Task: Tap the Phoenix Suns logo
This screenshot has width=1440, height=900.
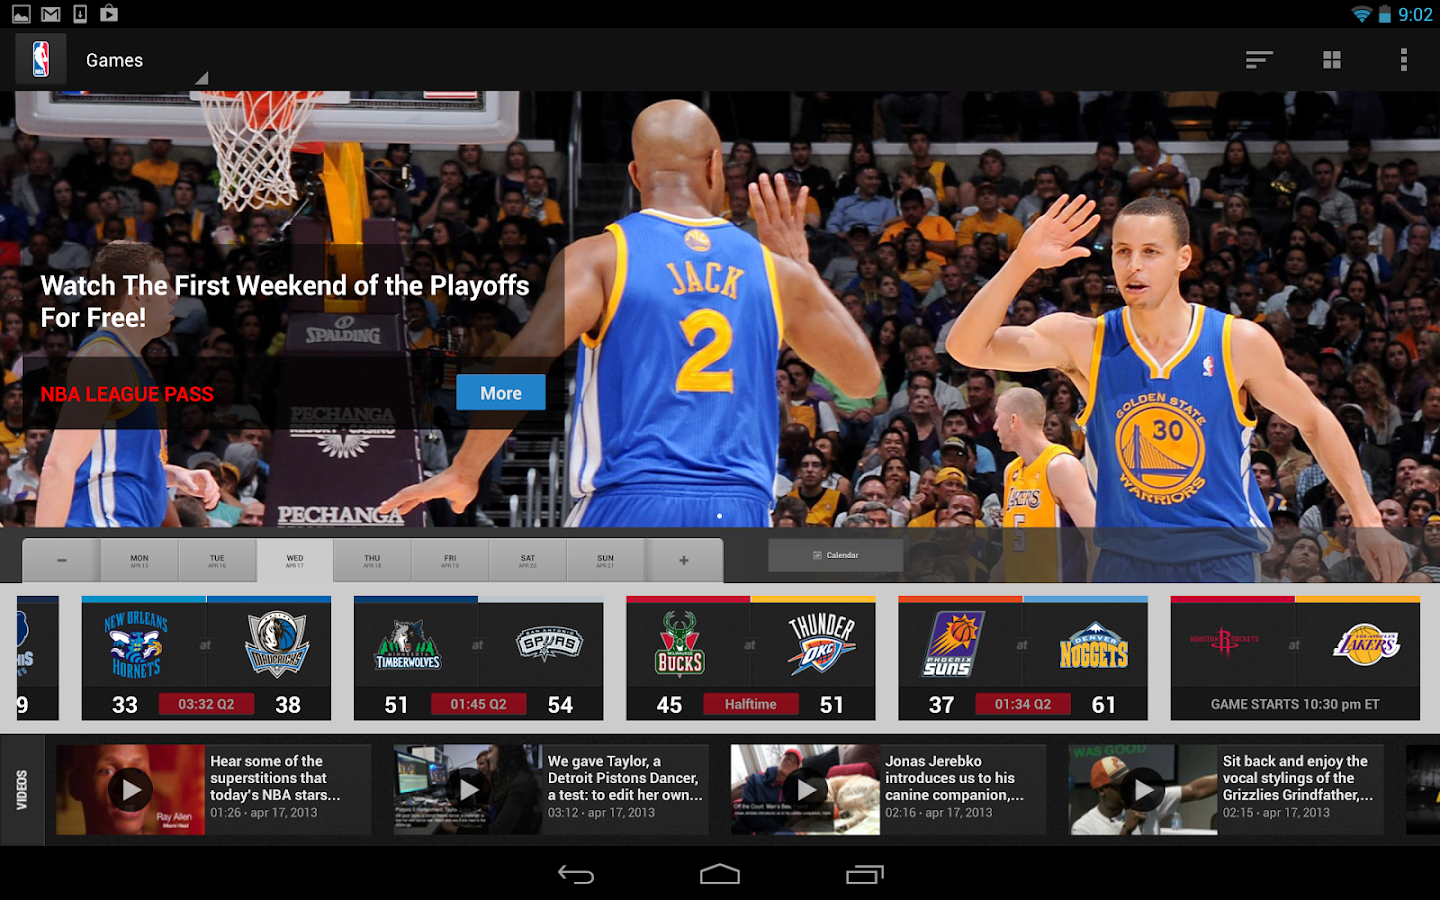Action: pyautogui.click(x=952, y=644)
